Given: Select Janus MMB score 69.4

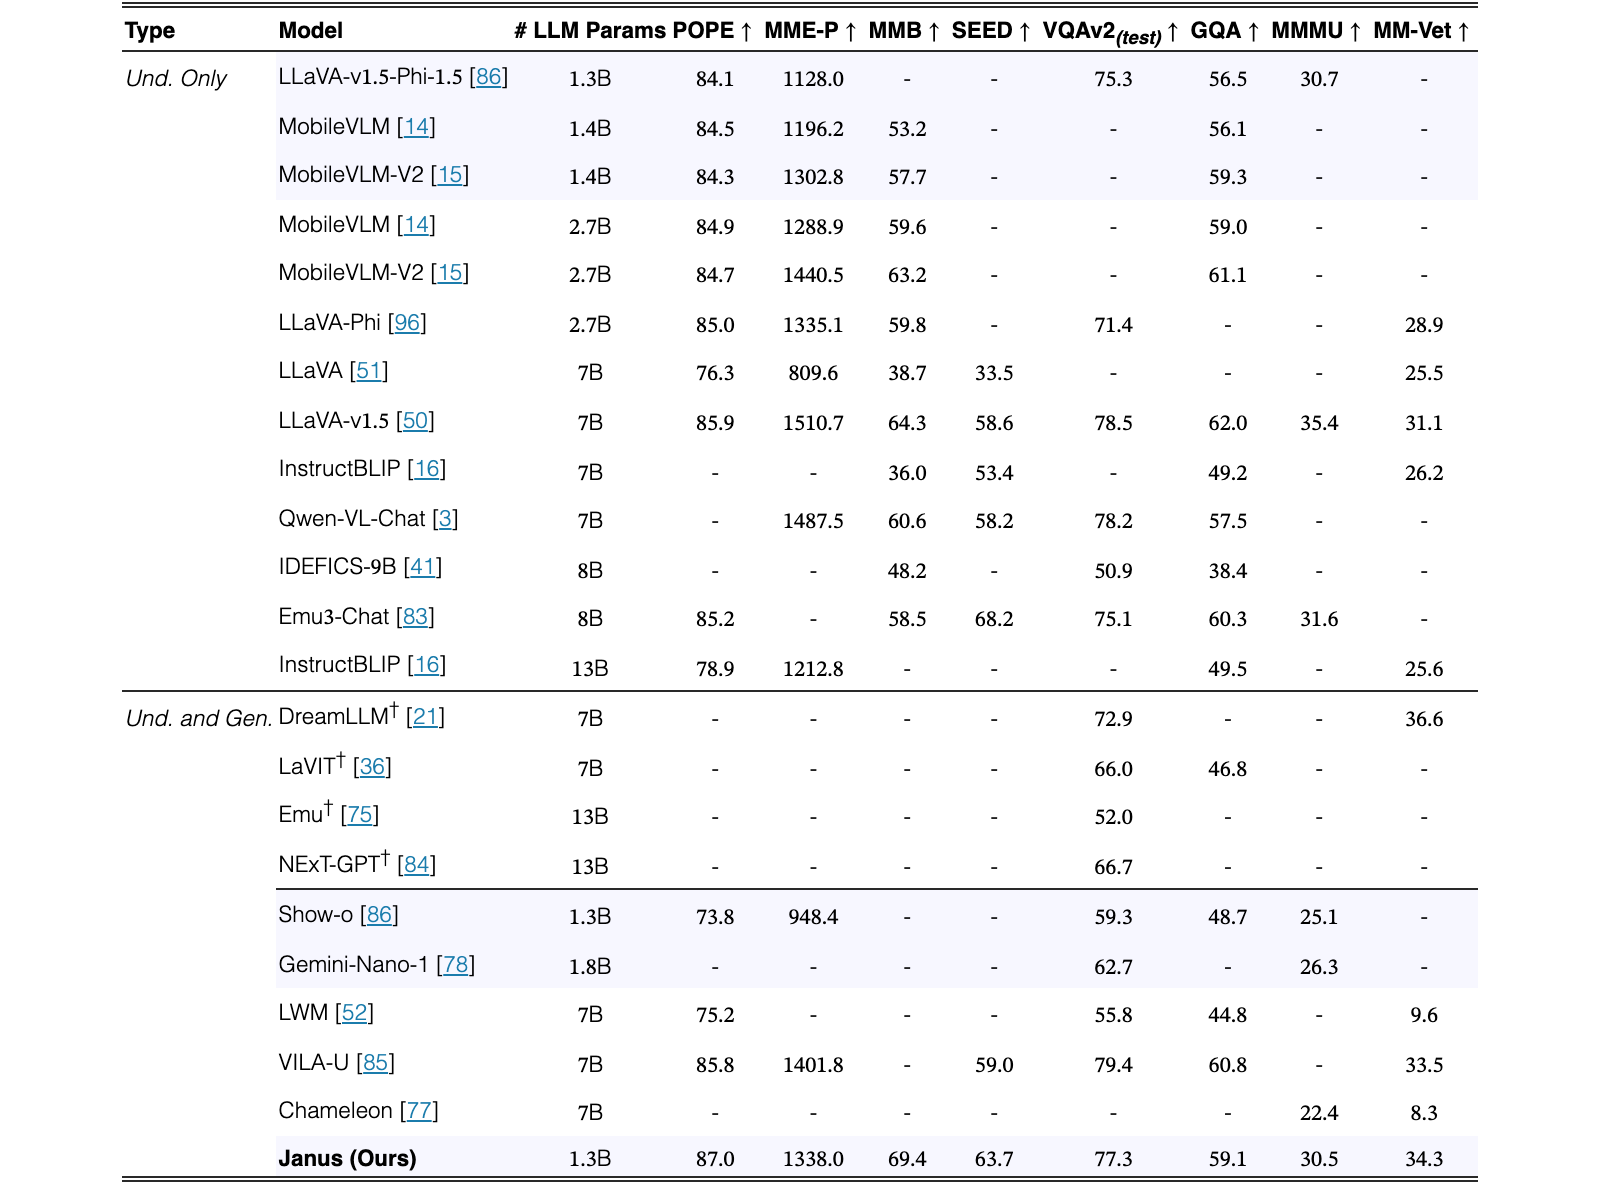Looking at the screenshot, I should click(x=907, y=1159).
